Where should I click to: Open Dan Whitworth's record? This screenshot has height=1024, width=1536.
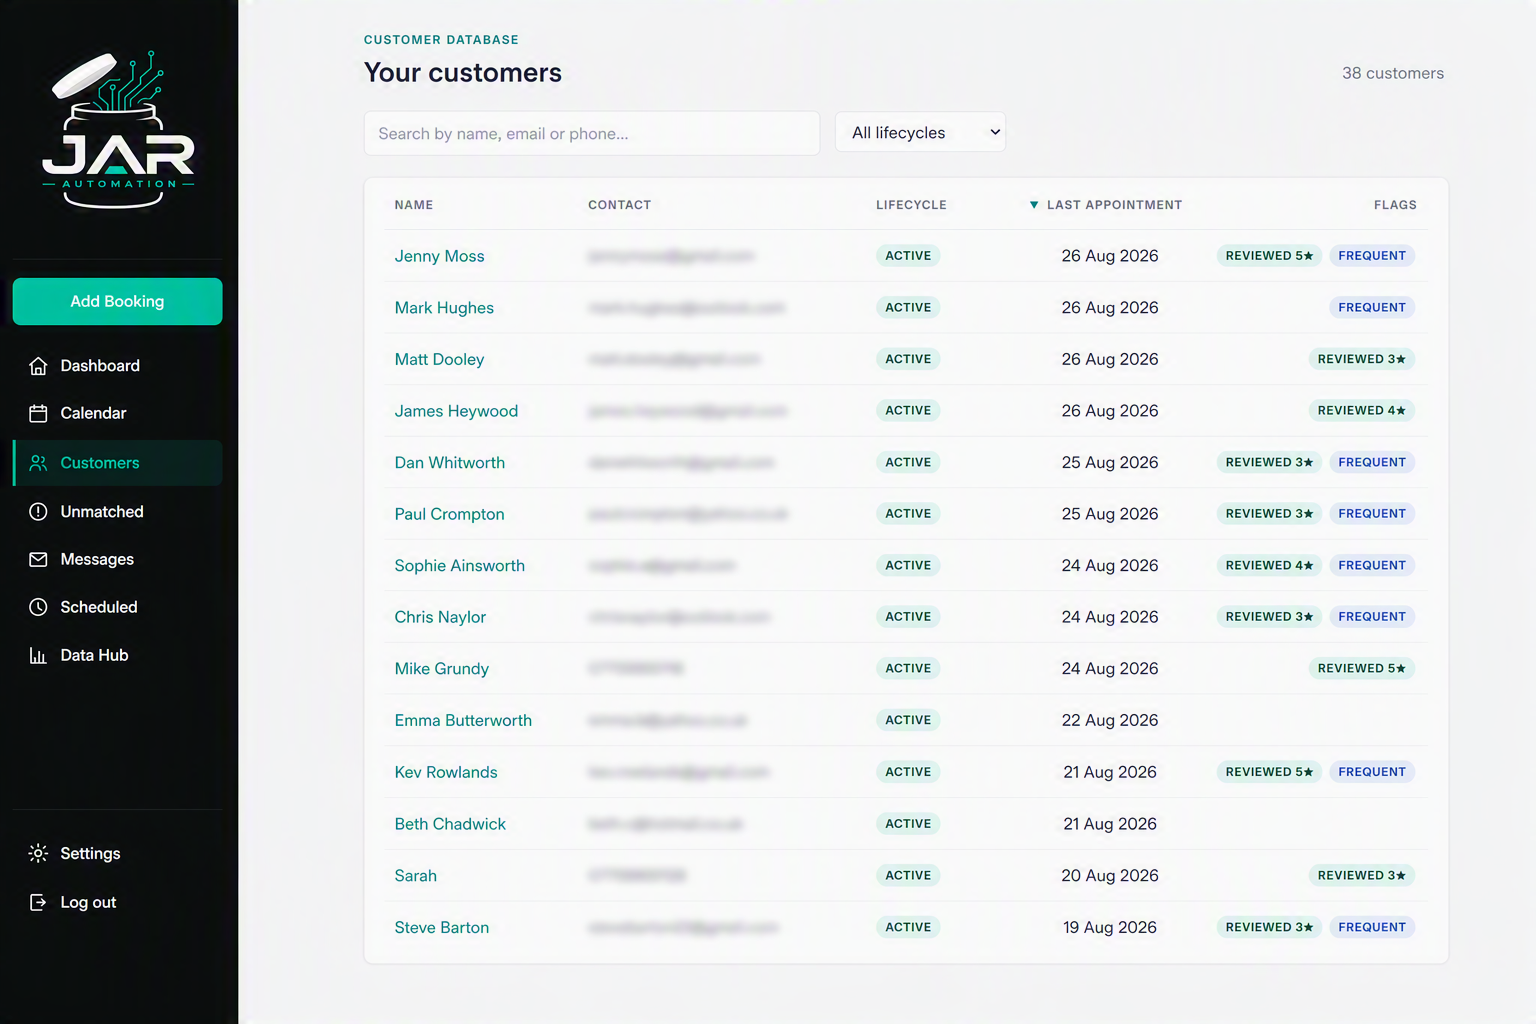[x=449, y=463]
